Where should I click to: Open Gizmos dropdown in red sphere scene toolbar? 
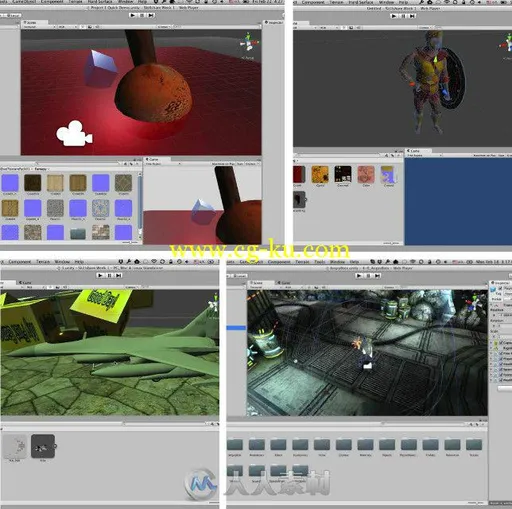pos(163,27)
